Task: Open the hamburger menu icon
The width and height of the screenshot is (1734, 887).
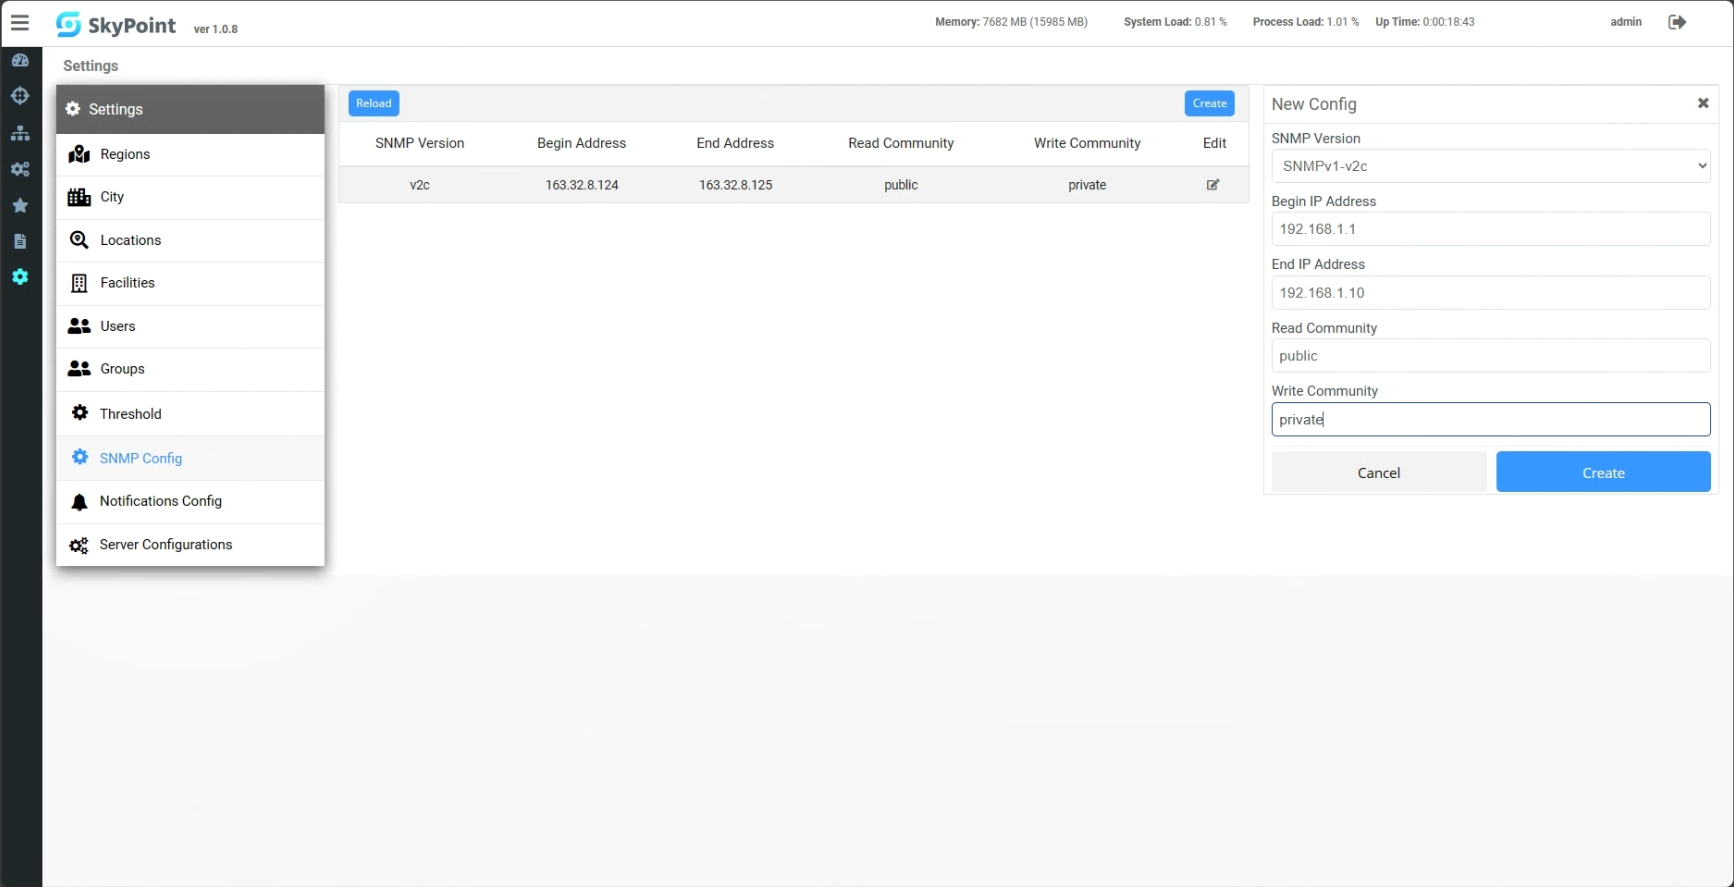Action: (x=20, y=22)
